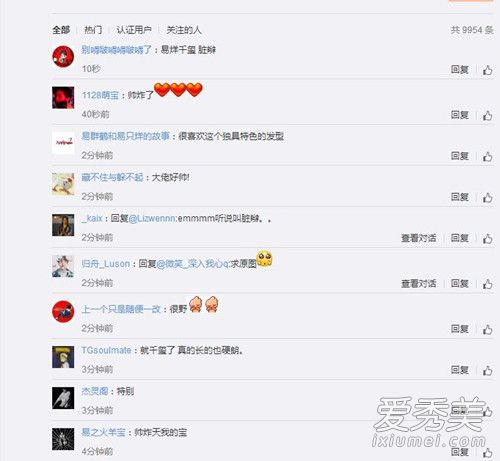The width and height of the screenshot is (500, 461).
Task: Expand 查看对话 on _kaix's comment
Action: [x=418, y=238]
